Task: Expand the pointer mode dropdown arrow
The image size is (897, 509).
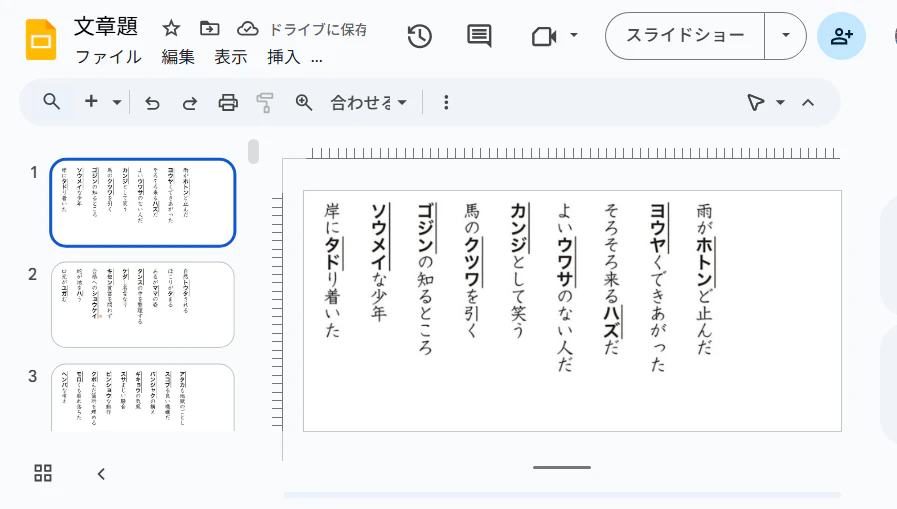Action: pyautogui.click(x=780, y=103)
